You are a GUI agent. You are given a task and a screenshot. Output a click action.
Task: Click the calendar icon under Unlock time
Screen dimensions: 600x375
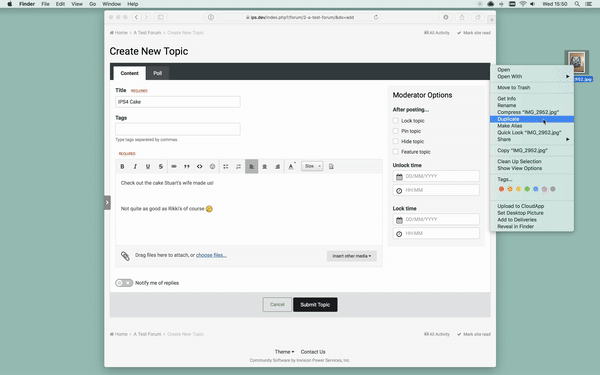click(399, 176)
